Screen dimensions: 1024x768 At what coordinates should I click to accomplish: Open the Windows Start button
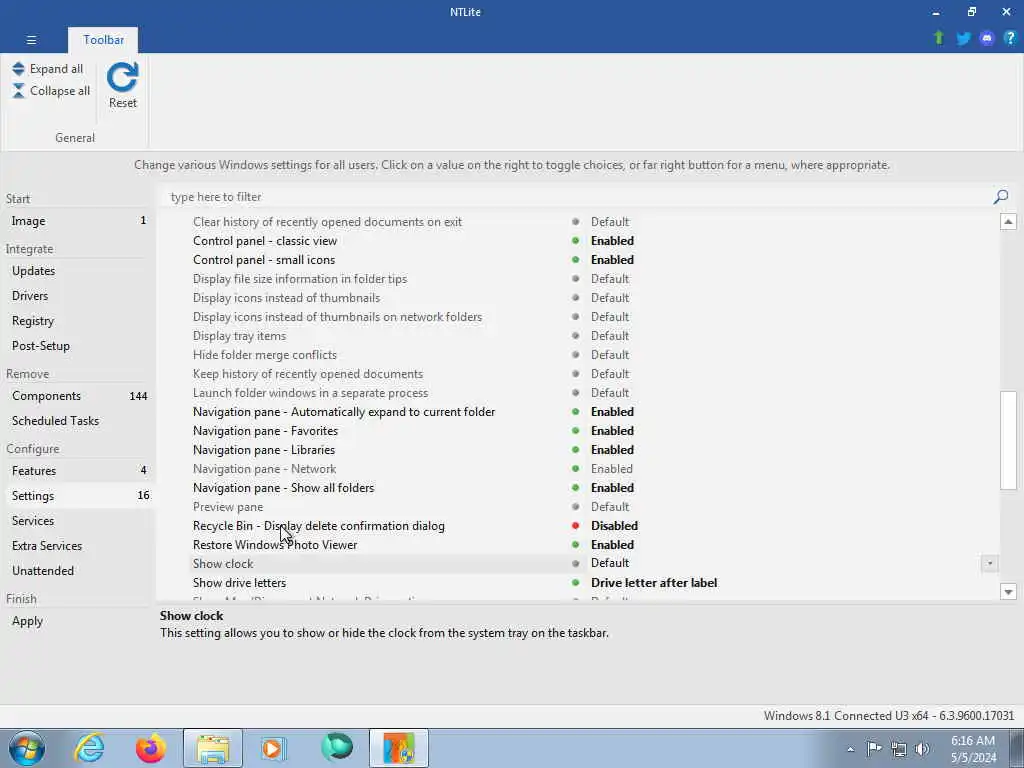[x=27, y=748]
